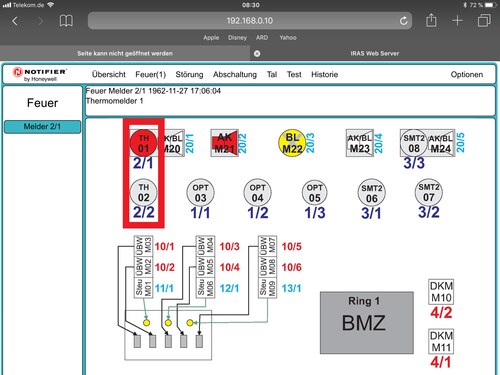Open the Apple bookmark link

(x=211, y=38)
